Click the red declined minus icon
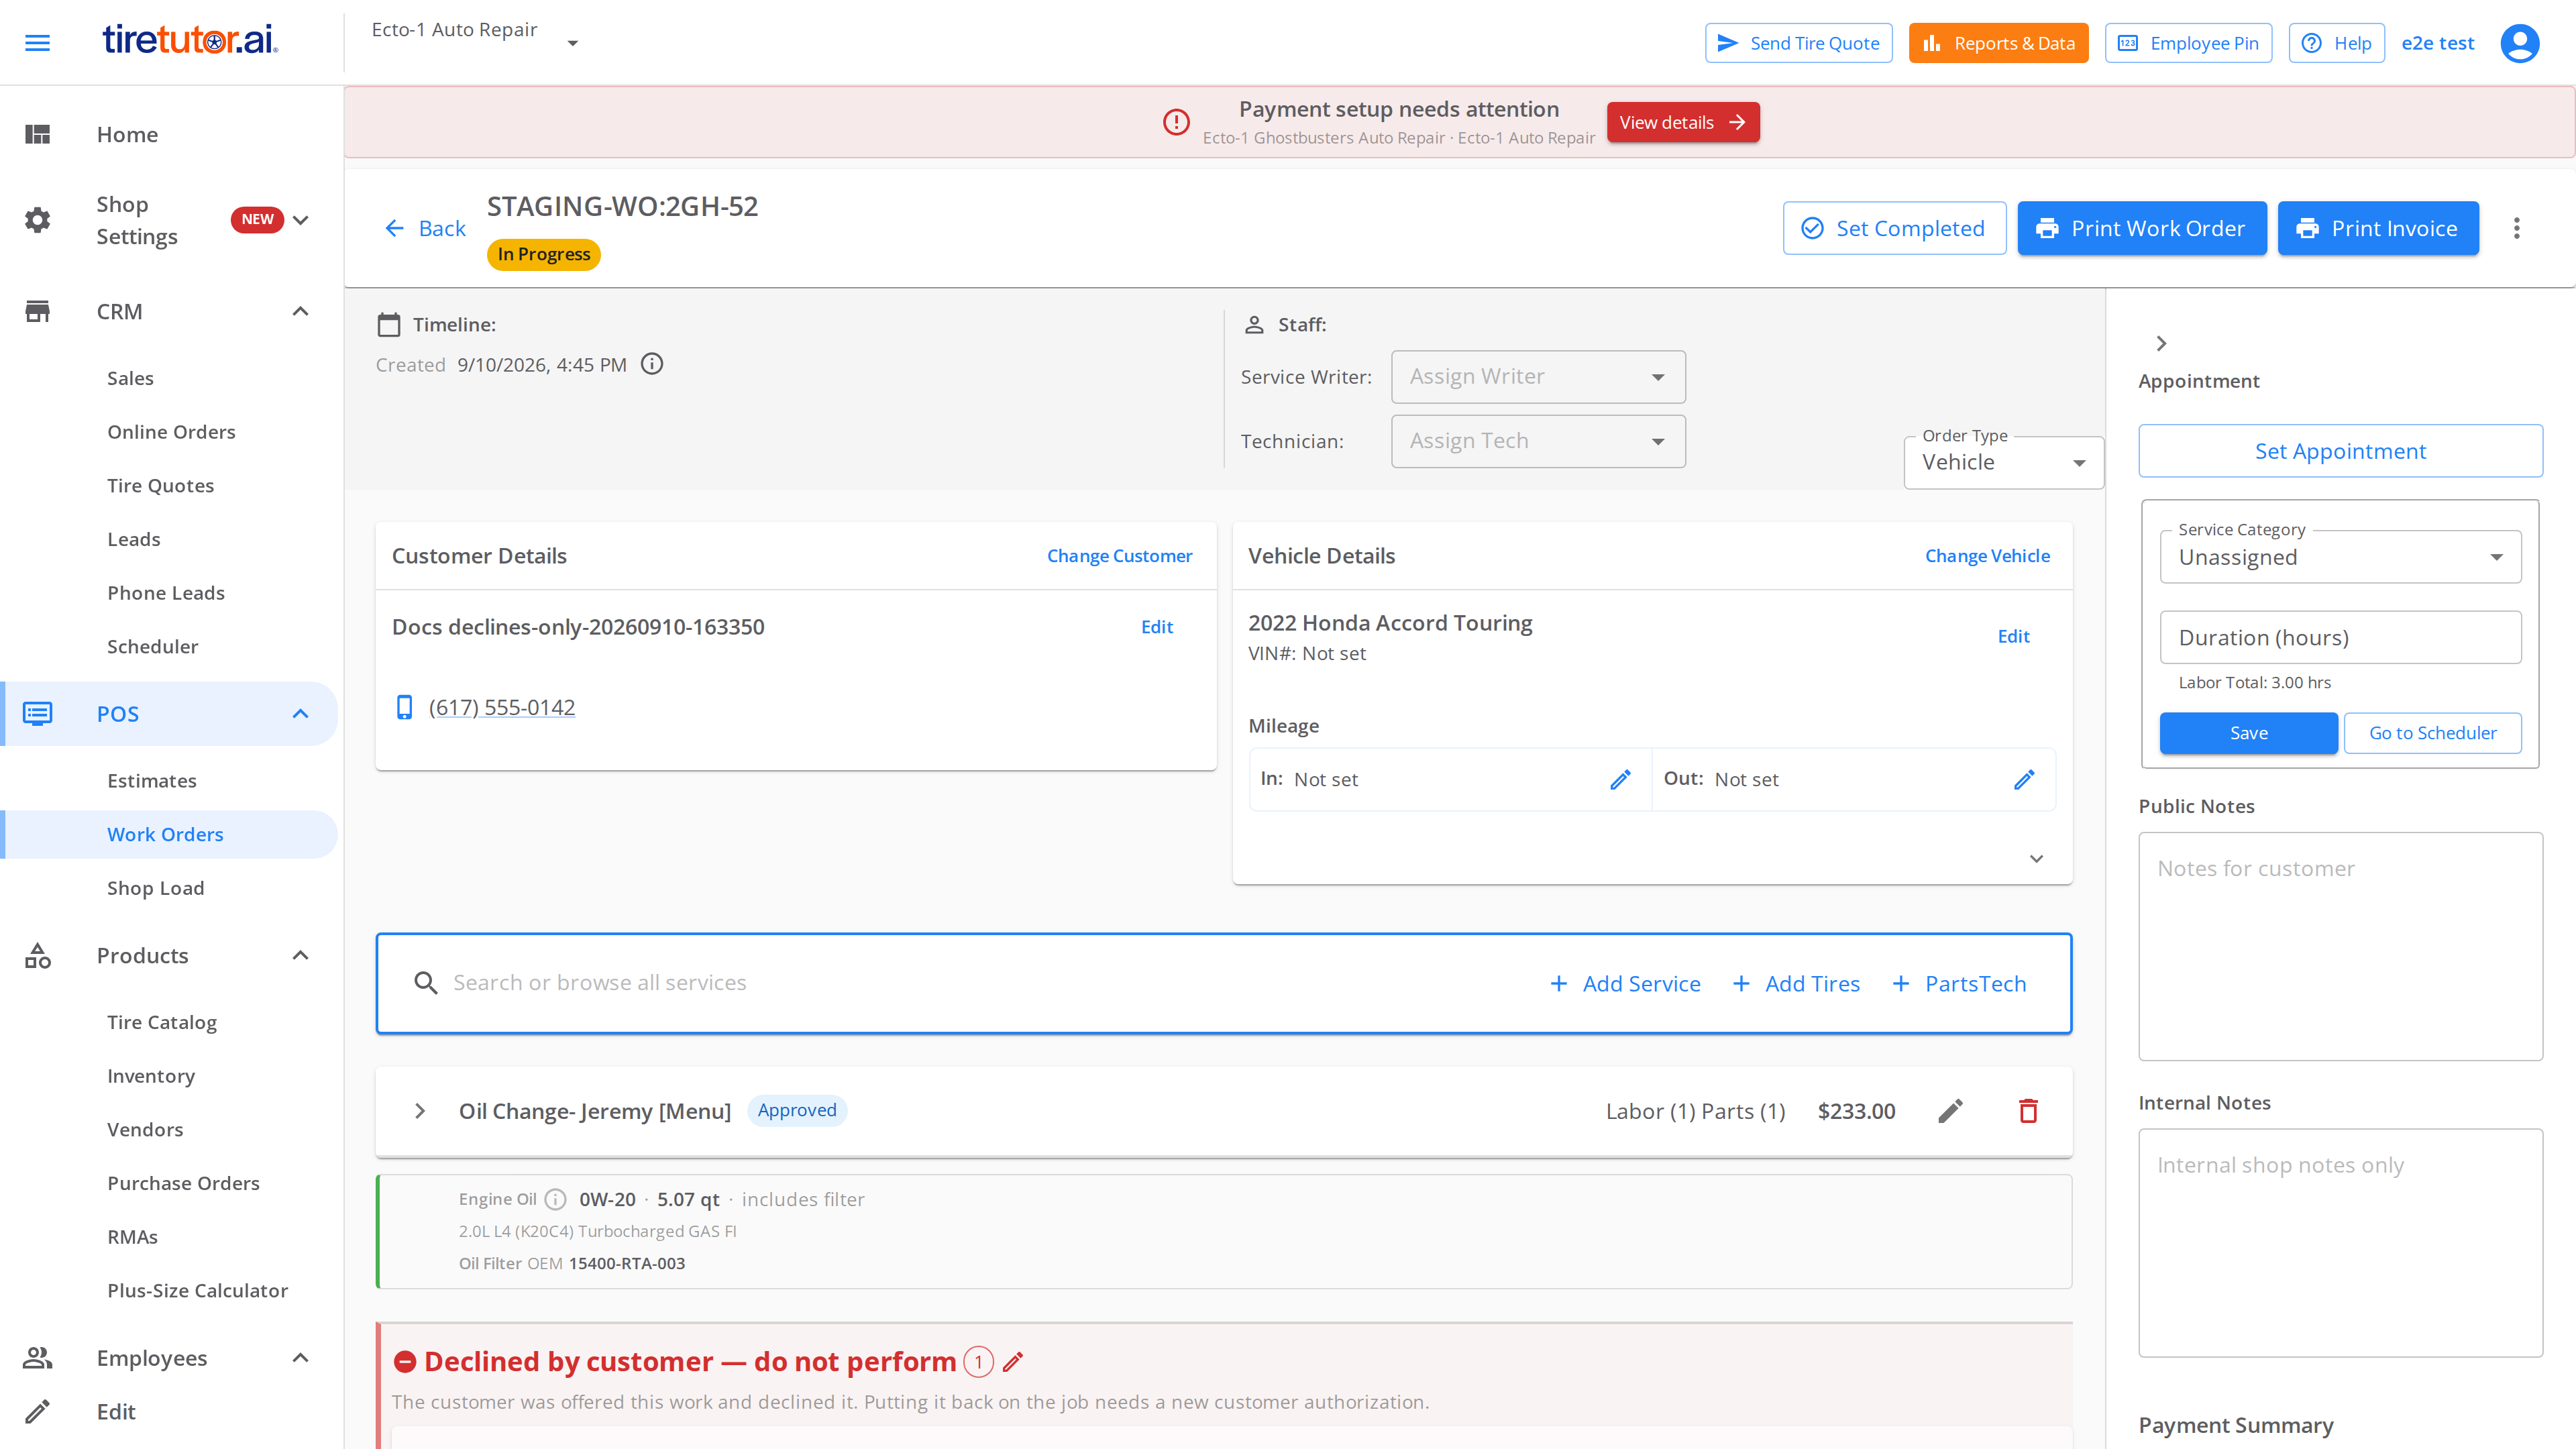 [x=405, y=1361]
